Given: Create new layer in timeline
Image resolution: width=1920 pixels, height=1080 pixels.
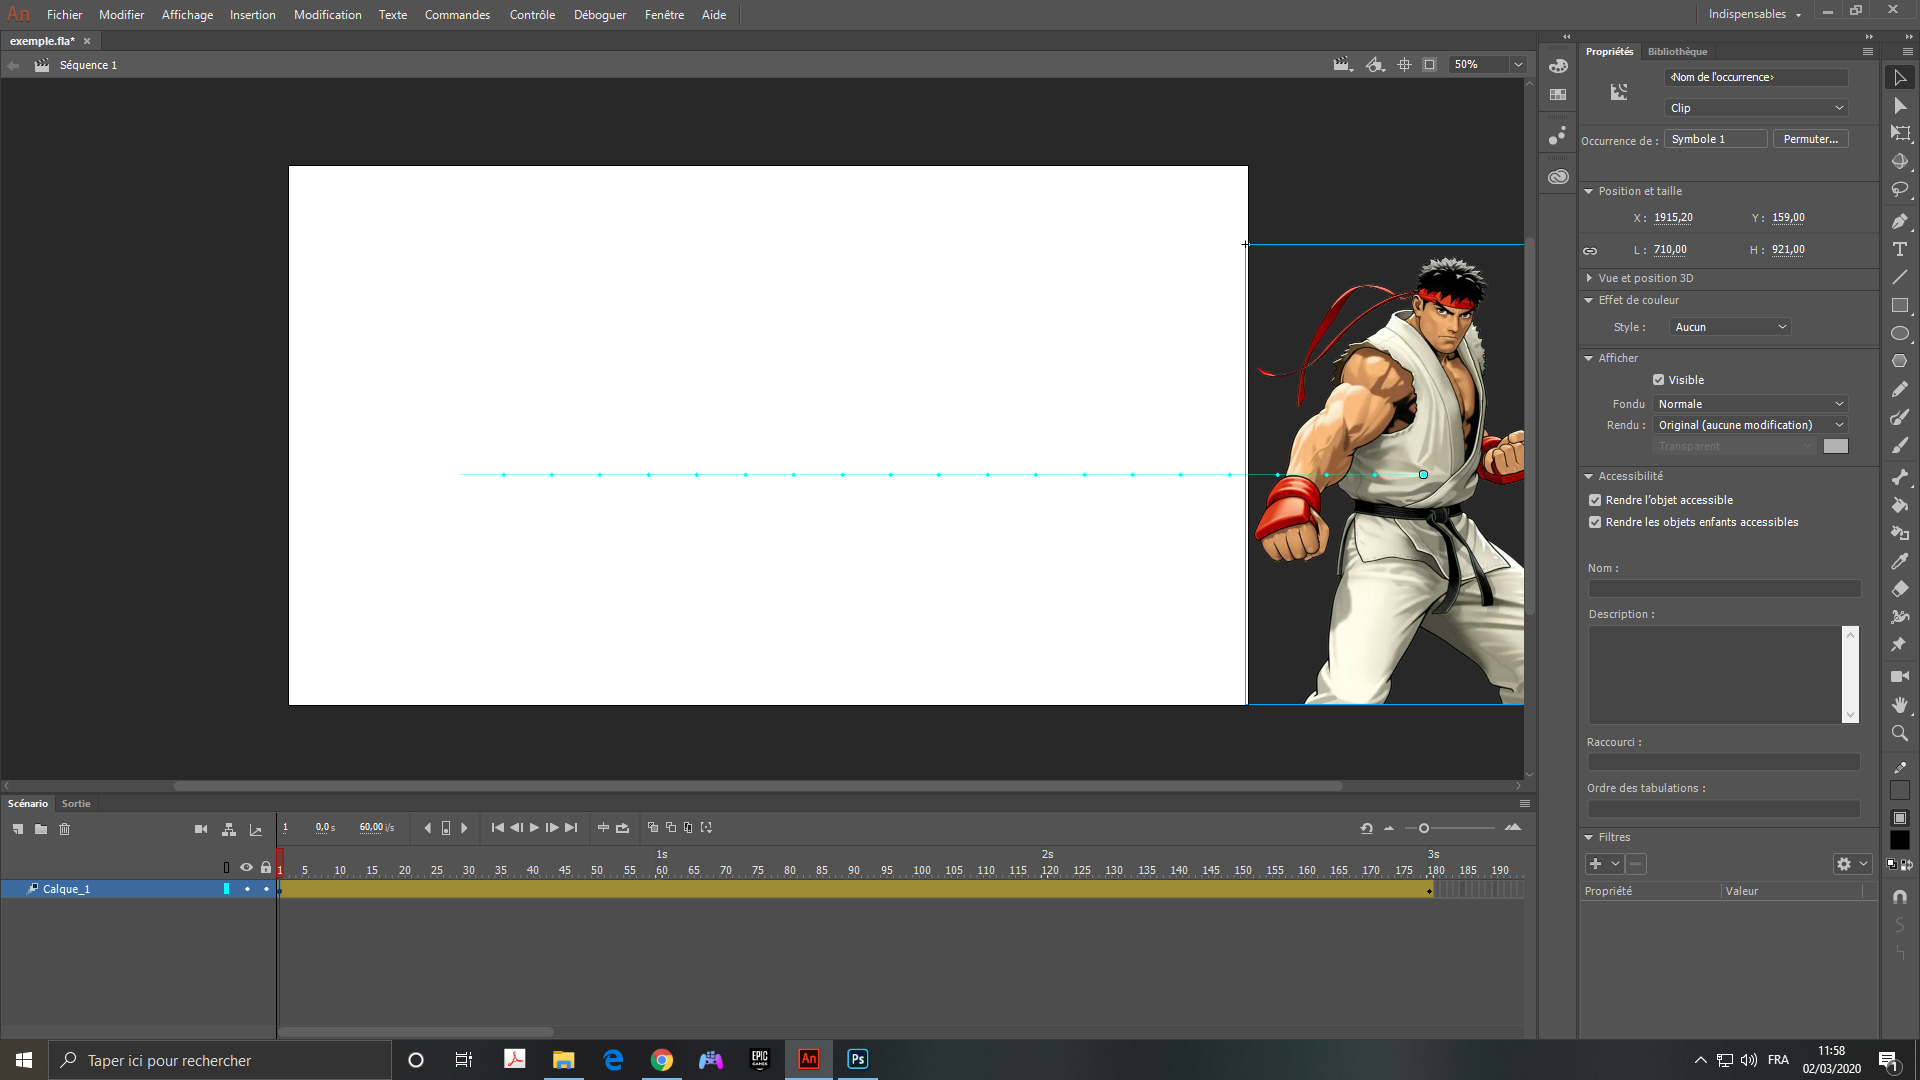Looking at the screenshot, I should (18, 829).
